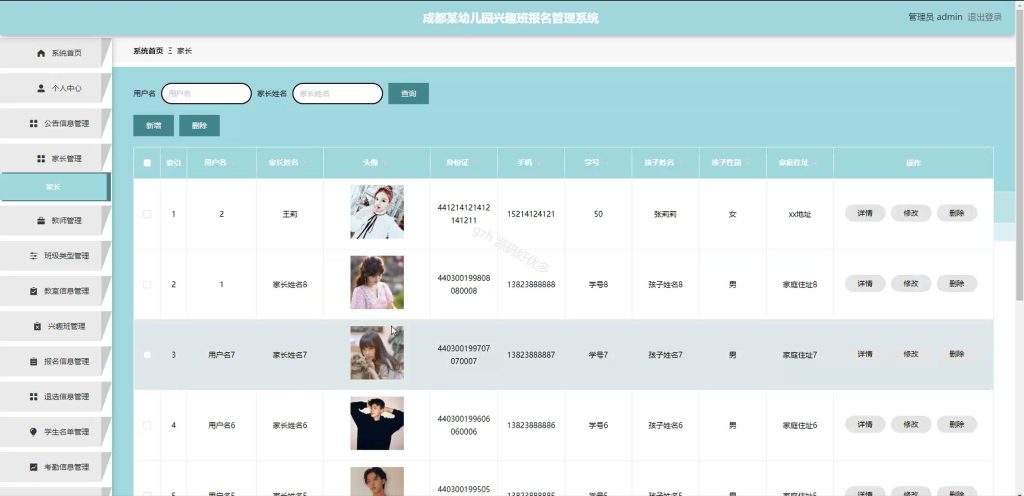Open the 退选信息管理 menu

[x=56, y=397]
